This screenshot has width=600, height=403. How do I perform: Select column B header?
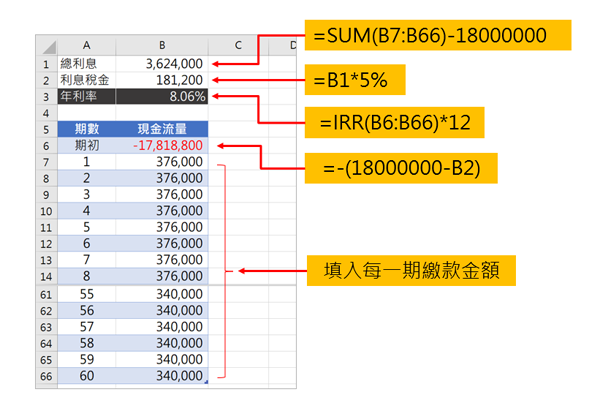tap(162, 46)
